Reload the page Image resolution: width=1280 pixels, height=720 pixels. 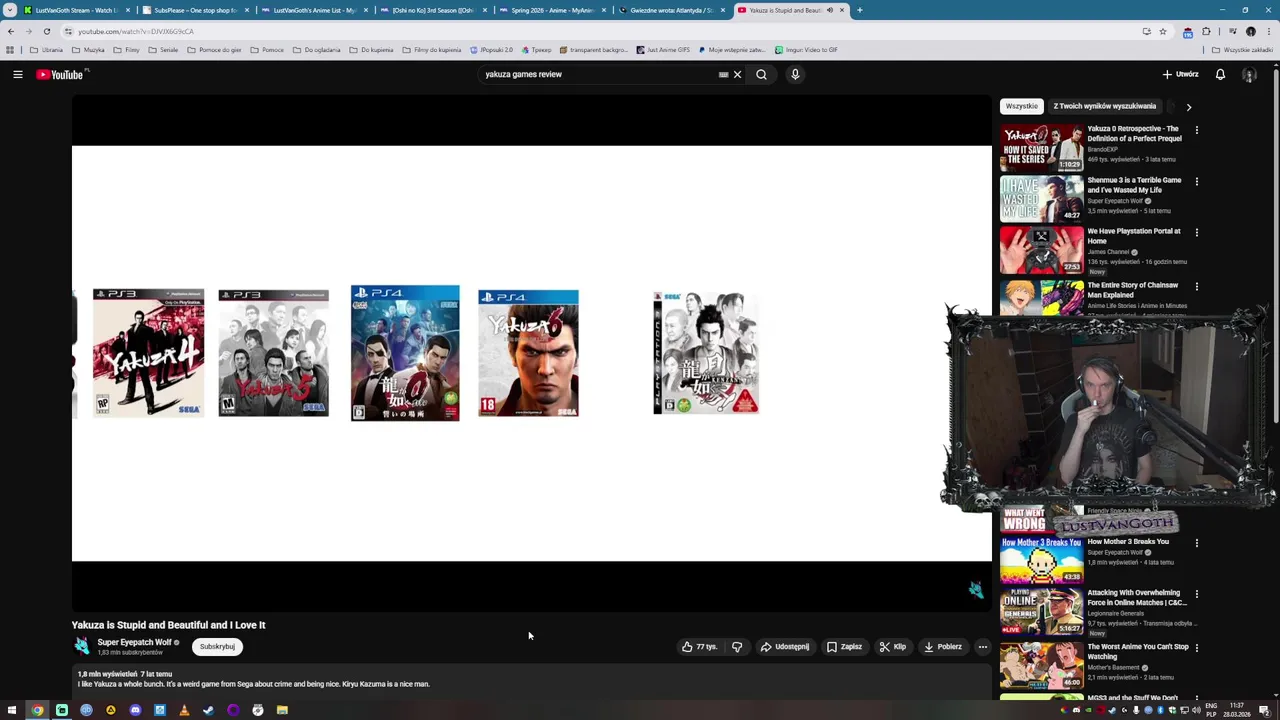[46, 31]
